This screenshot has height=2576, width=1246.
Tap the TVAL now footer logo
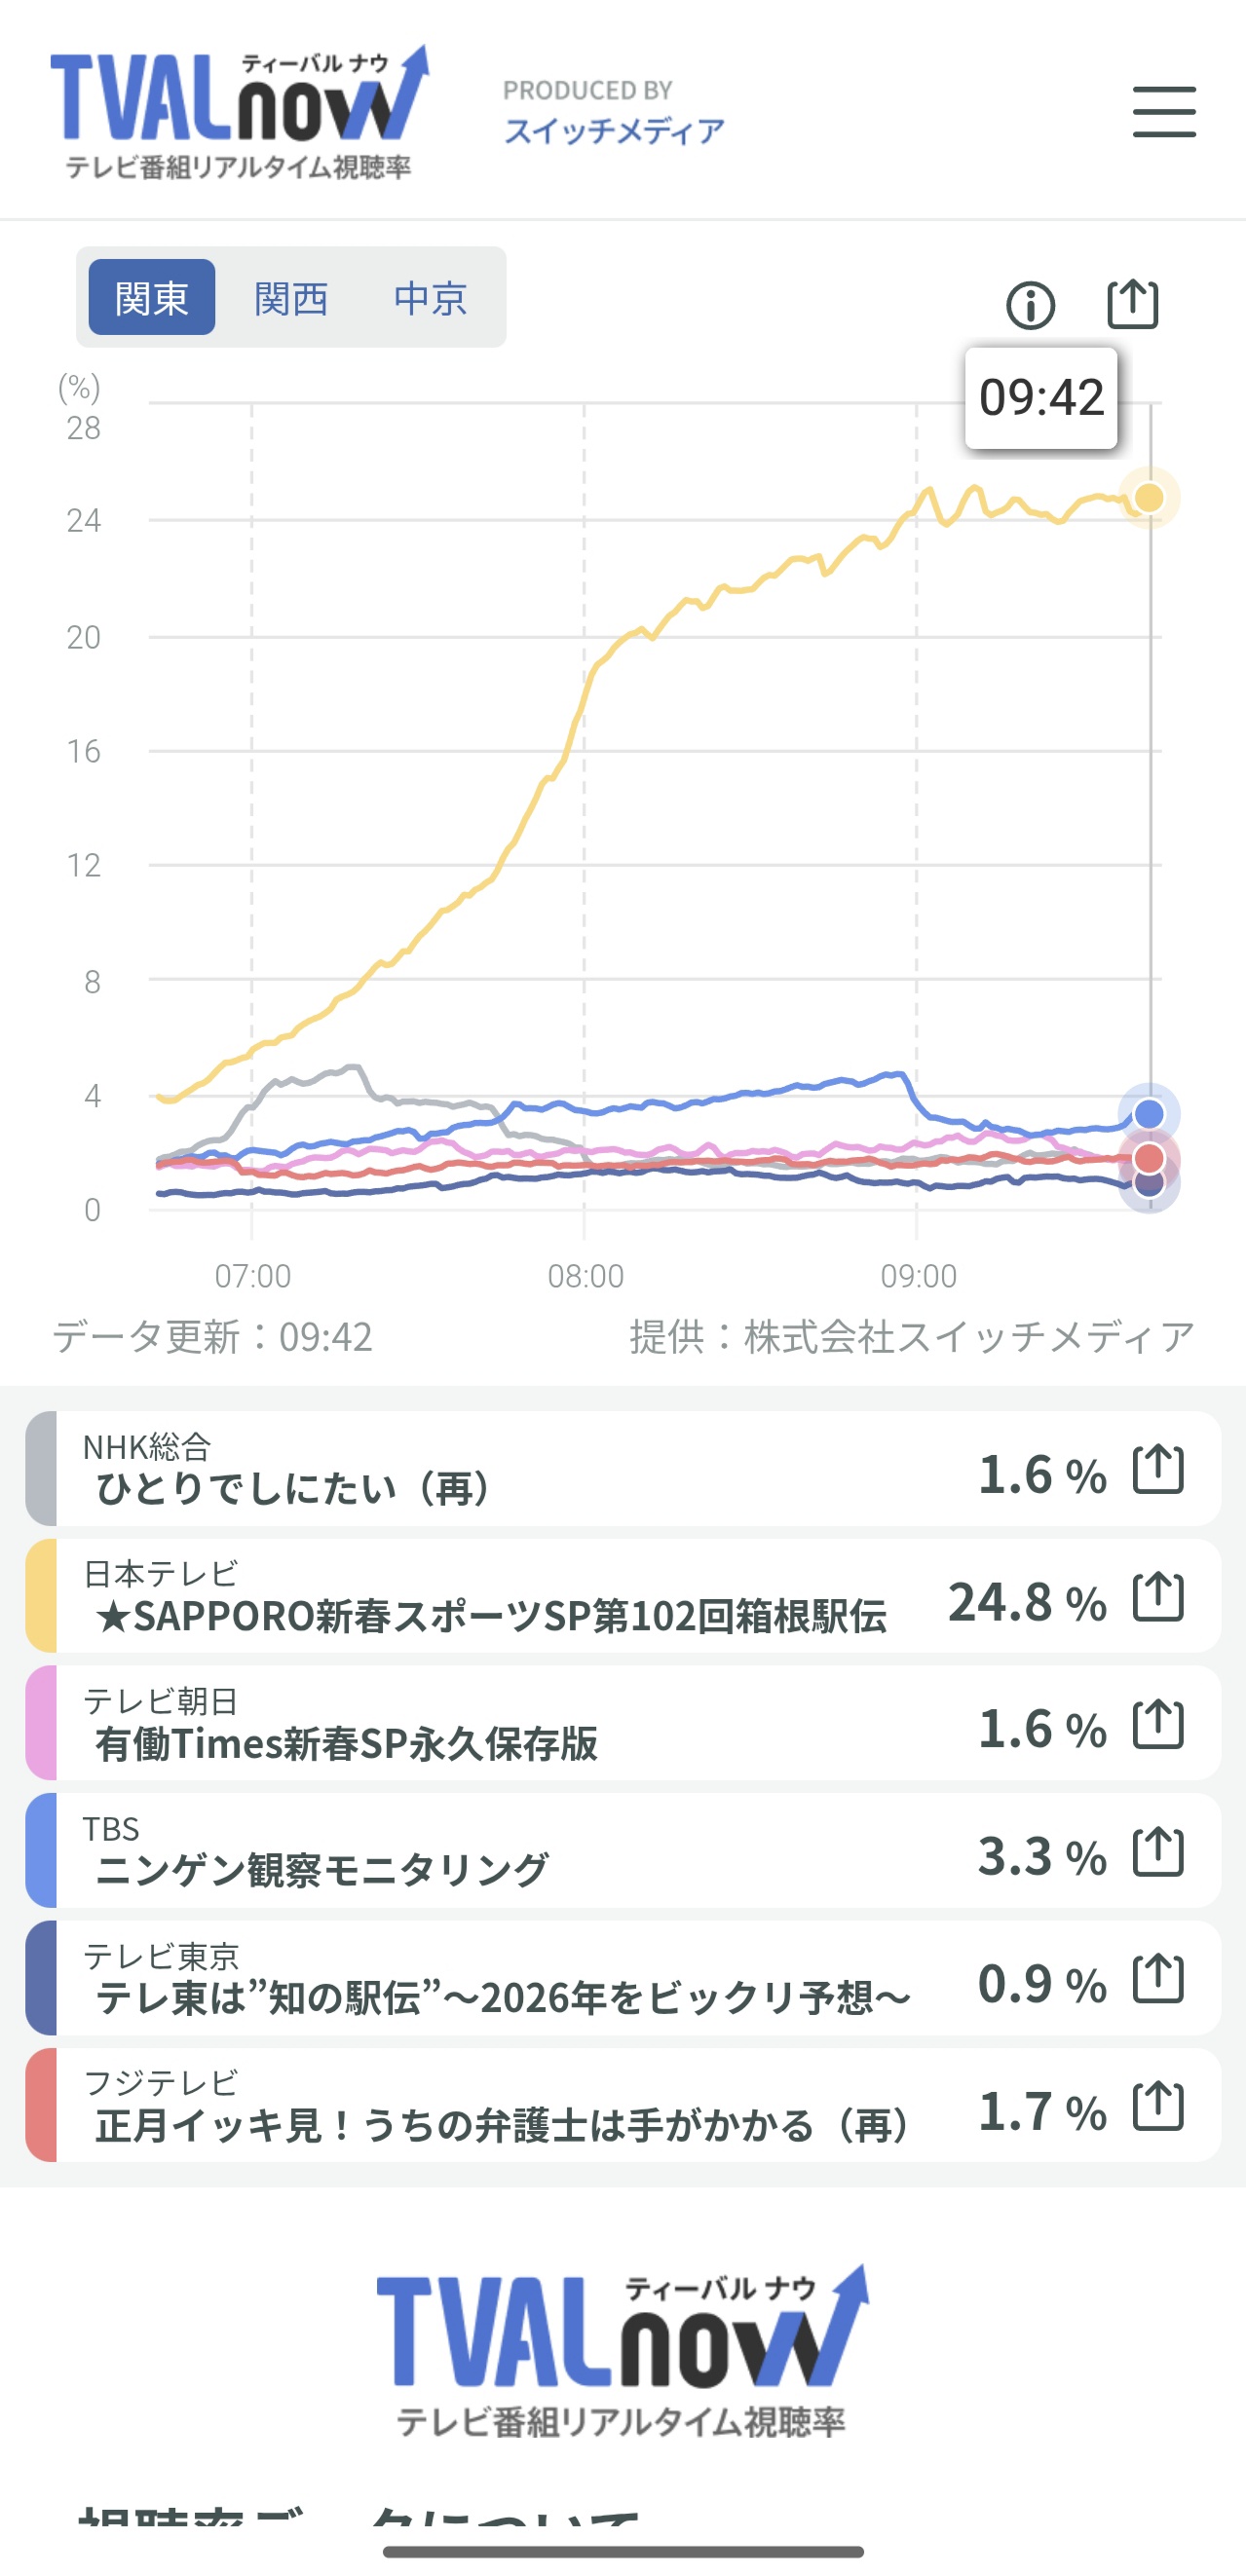pos(622,2352)
